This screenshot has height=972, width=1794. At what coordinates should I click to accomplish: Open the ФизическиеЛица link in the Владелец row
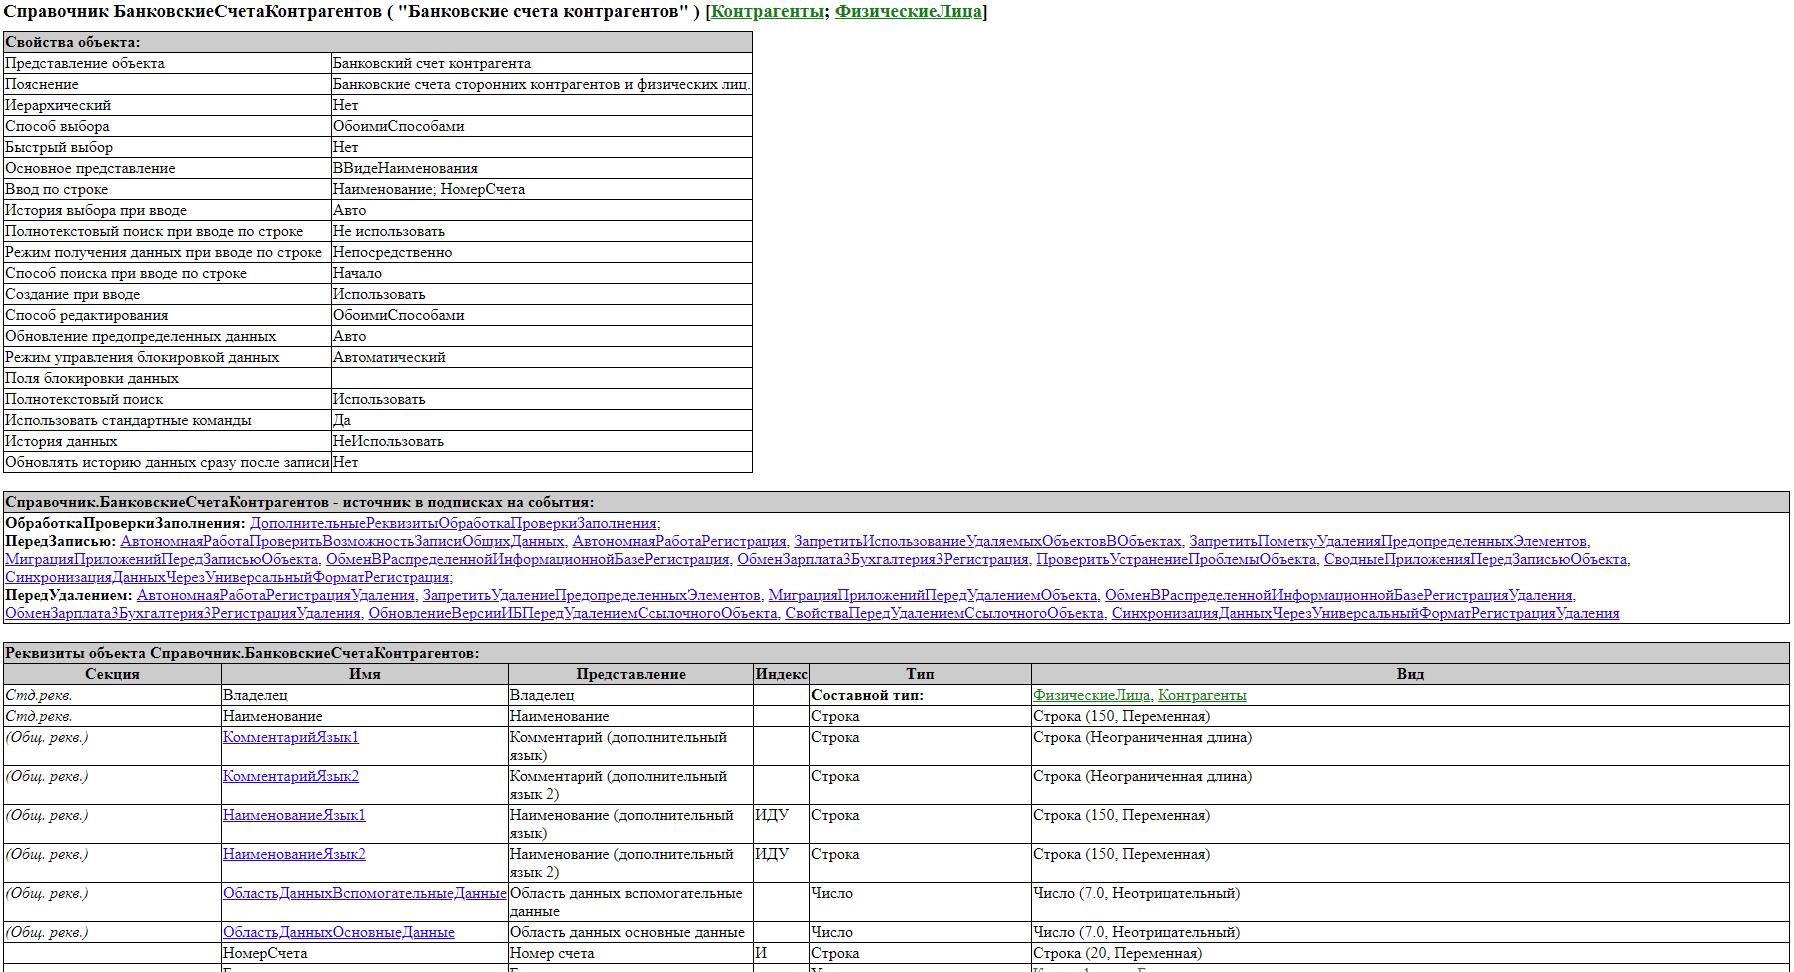tap(1091, 695)
